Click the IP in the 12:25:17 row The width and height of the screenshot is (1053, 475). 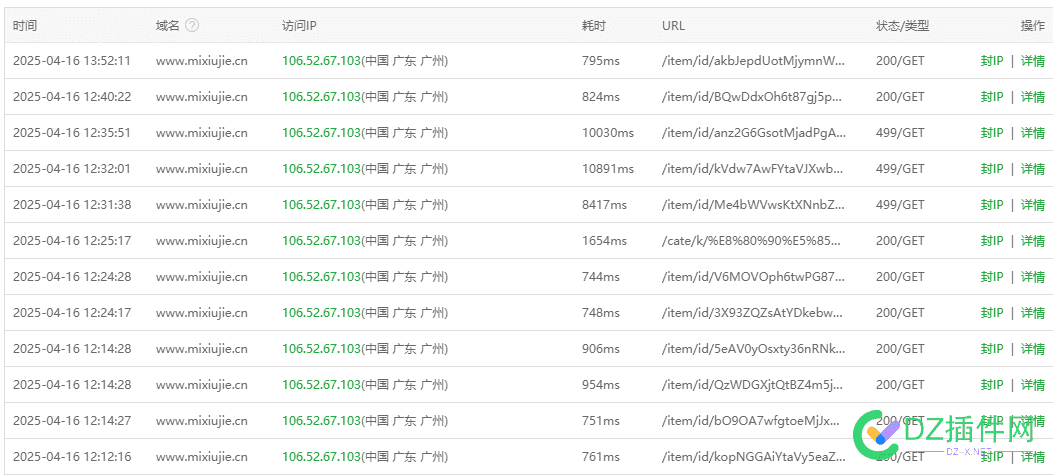point(321,241)
